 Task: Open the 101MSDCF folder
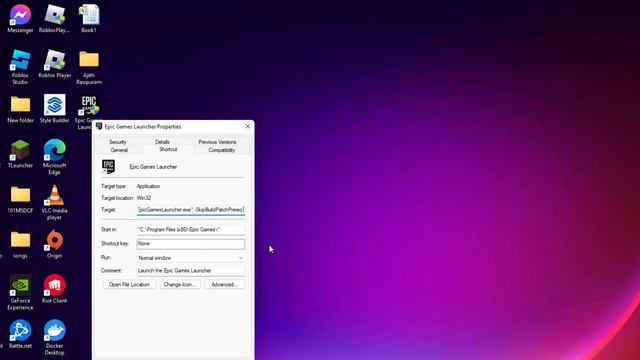20,199
